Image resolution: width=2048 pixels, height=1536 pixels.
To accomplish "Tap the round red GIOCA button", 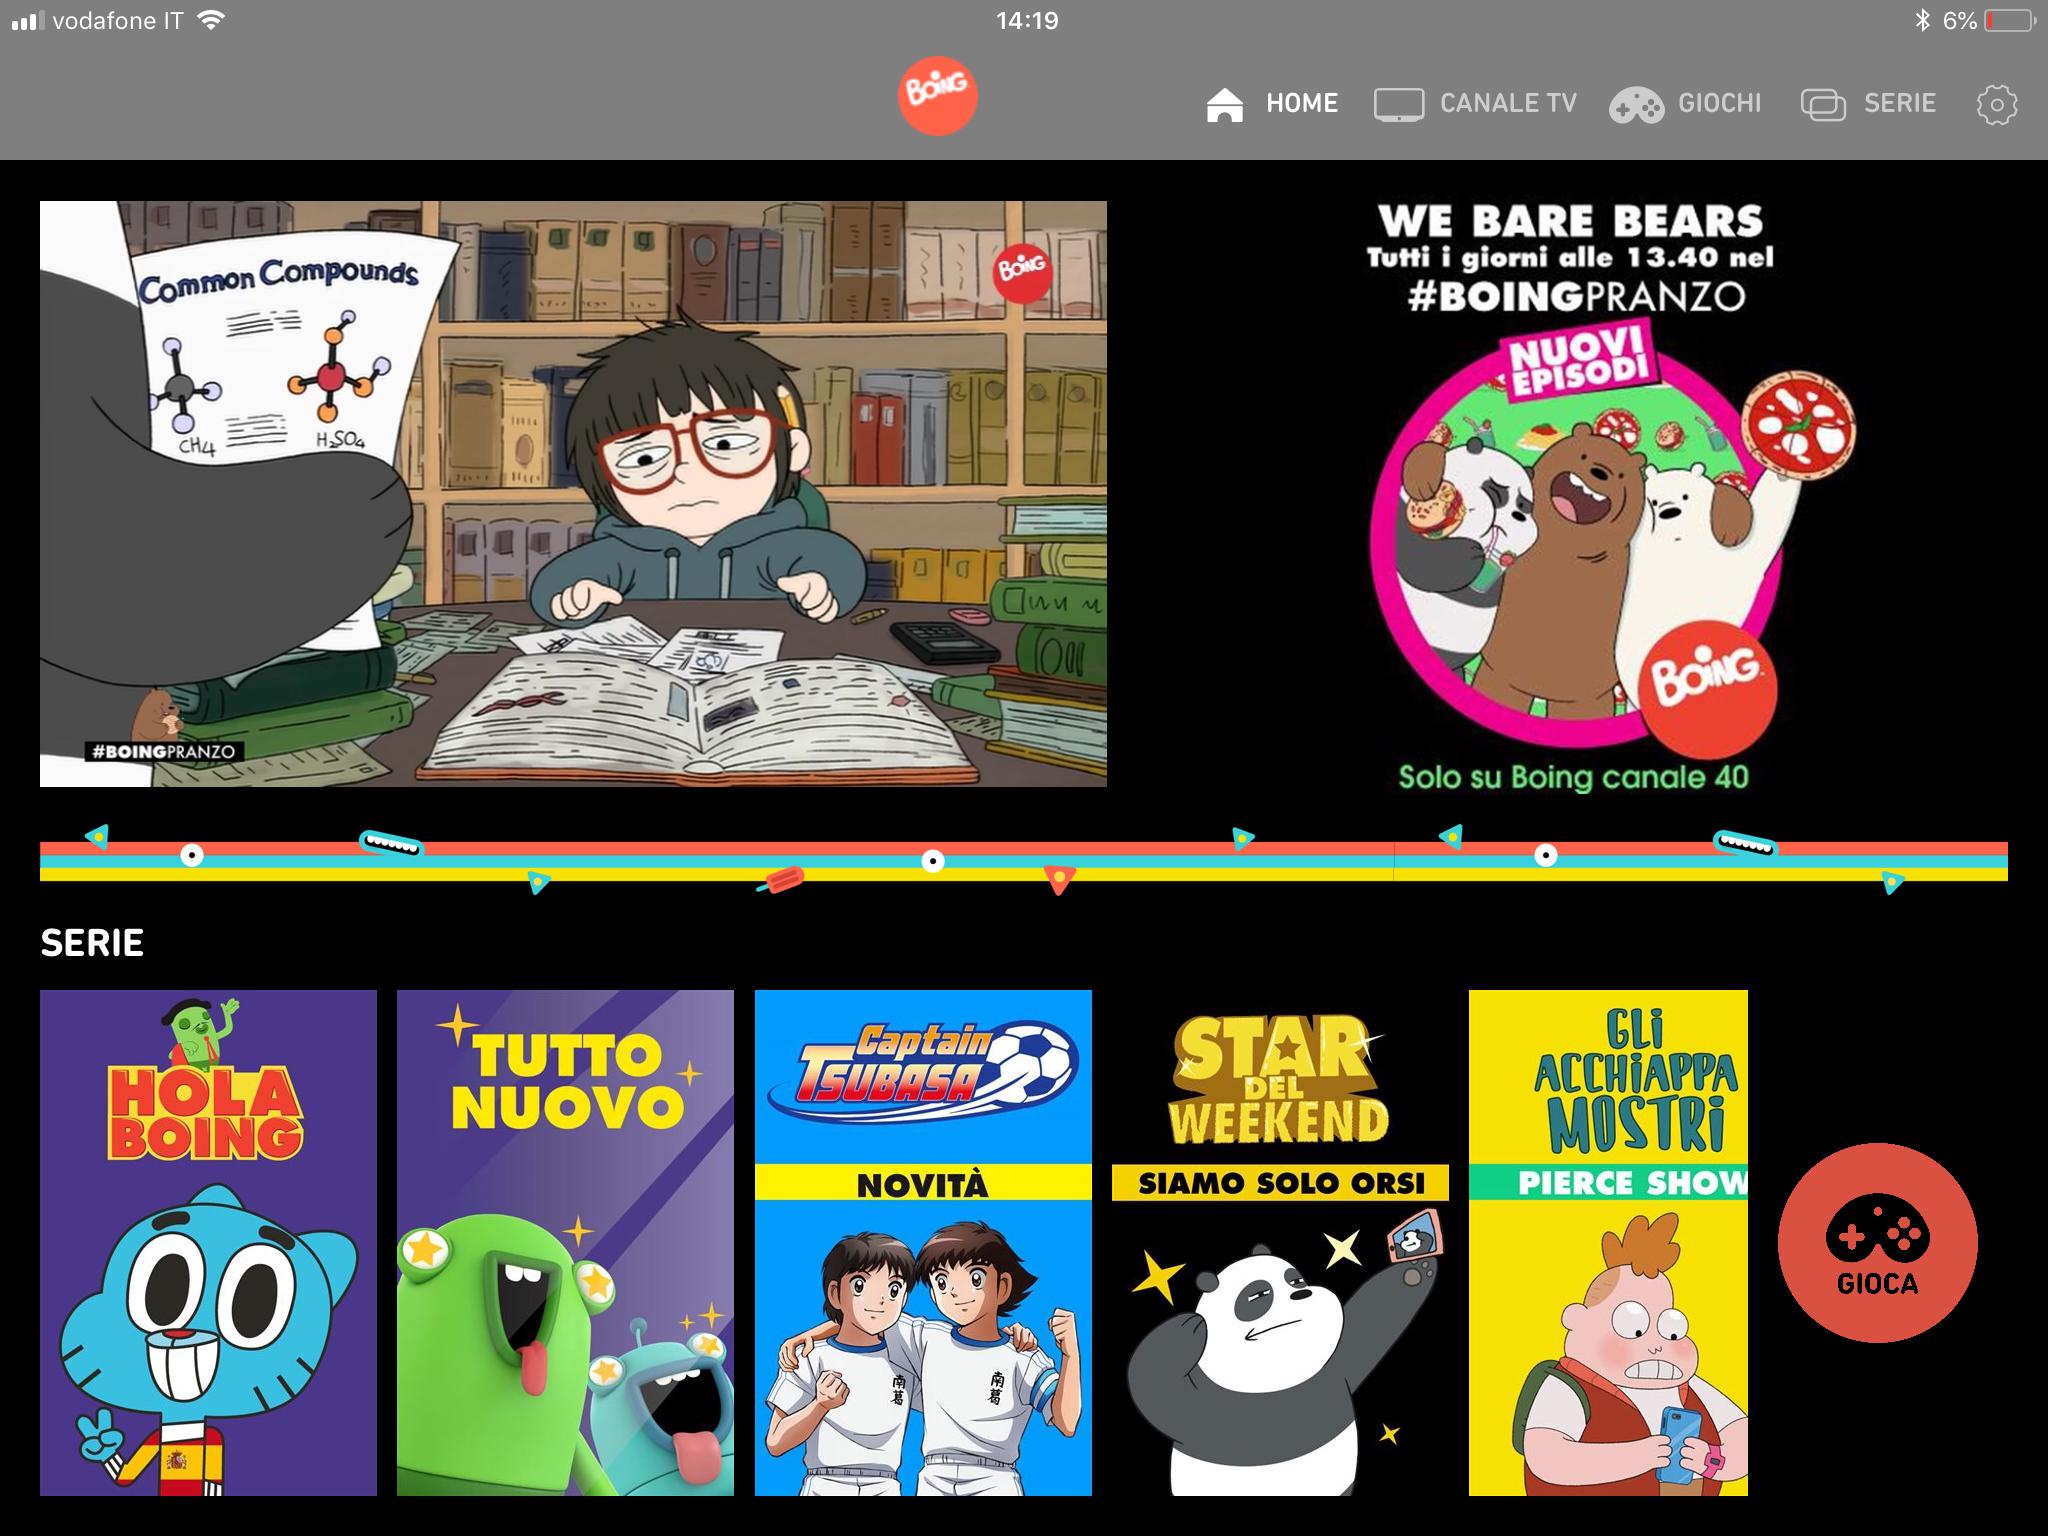I will [x=1877, y=1243].
